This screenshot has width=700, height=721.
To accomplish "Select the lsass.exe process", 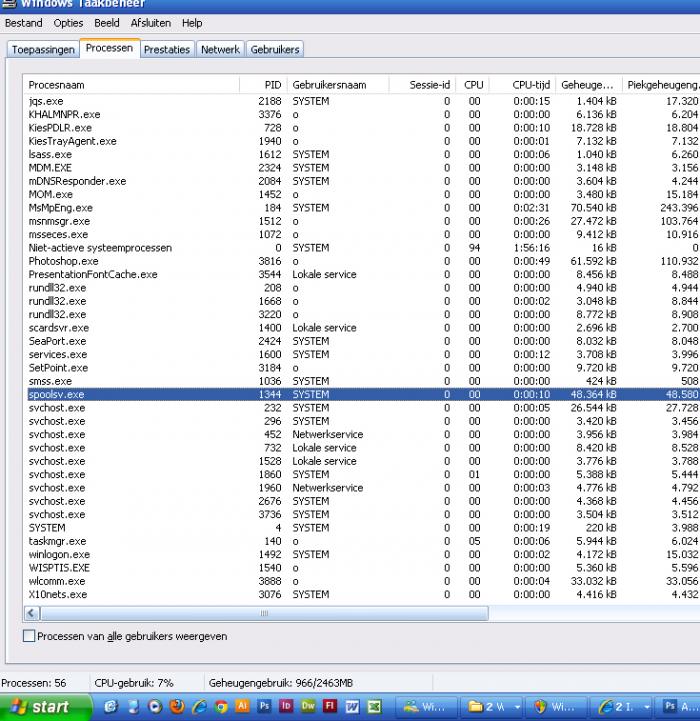I will [363, 154].
